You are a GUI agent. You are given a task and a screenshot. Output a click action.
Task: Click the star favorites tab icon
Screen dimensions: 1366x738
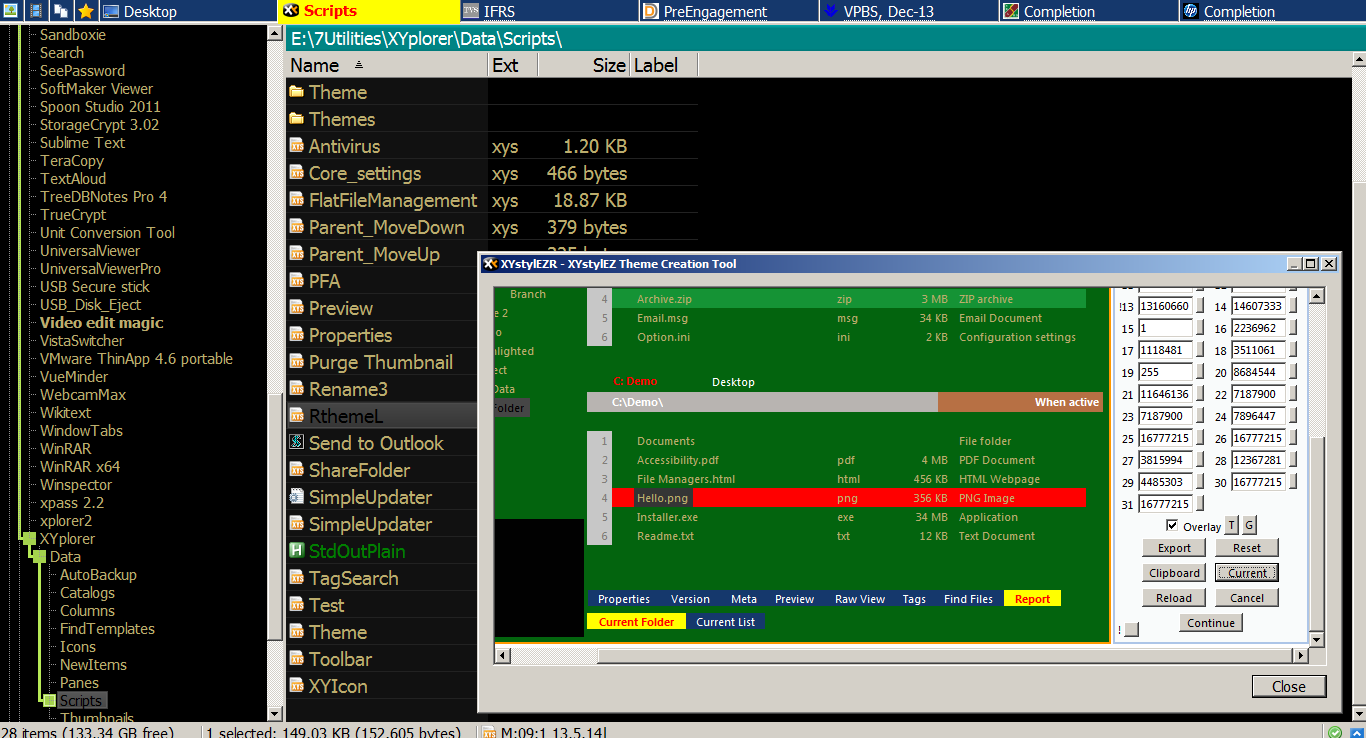pos(86,11)
